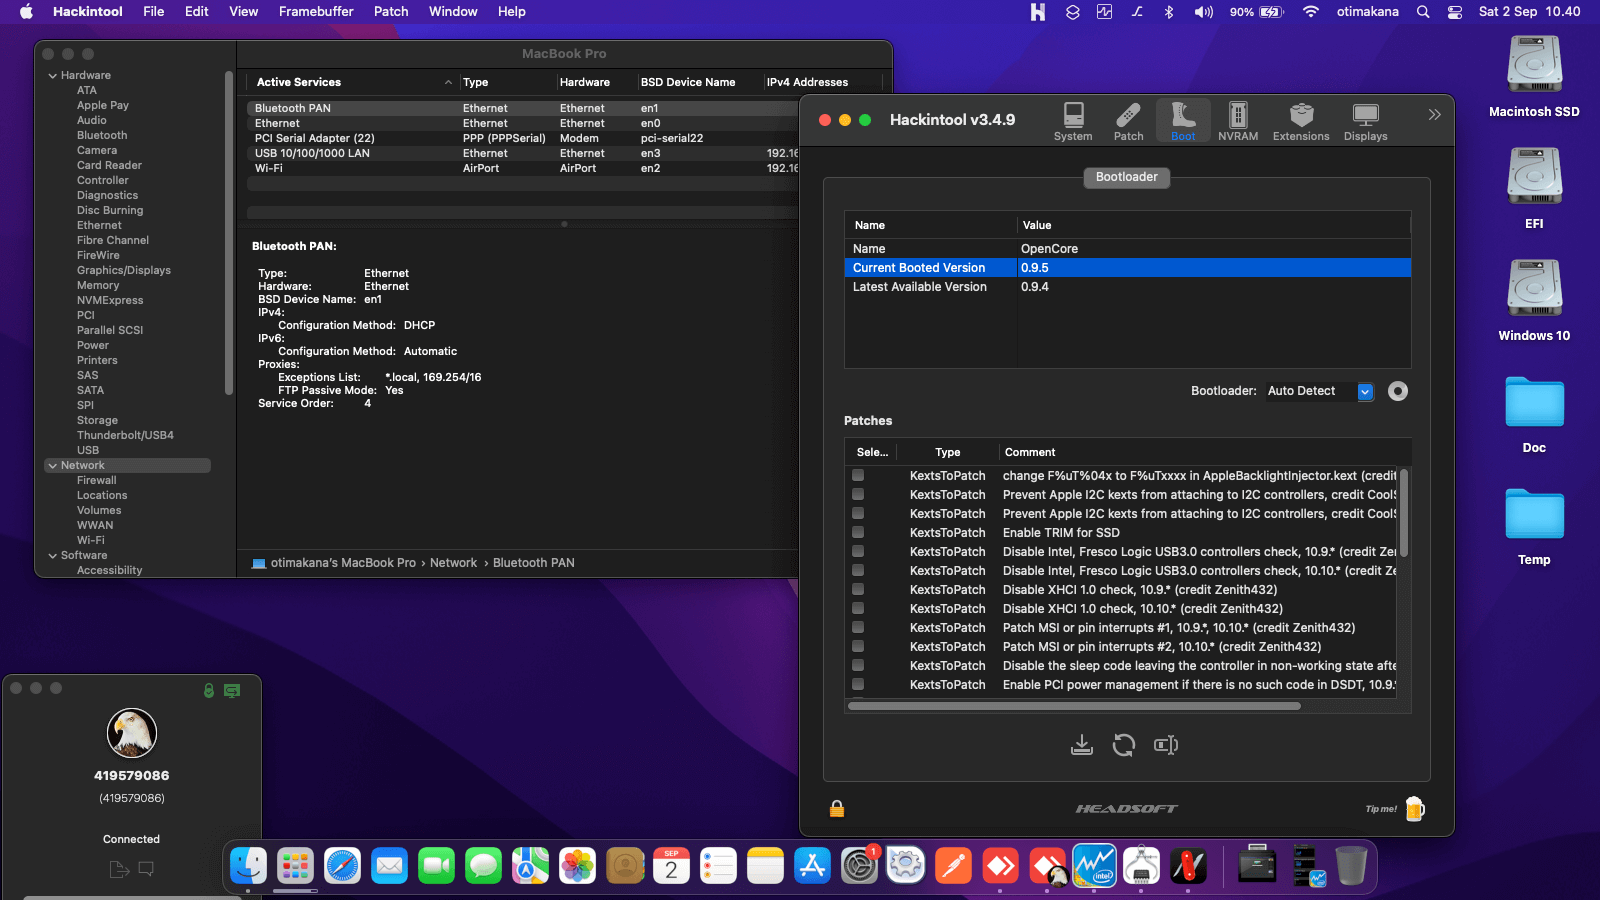
Task: Show more toolbar items with double chevron
Action: 1434,115
